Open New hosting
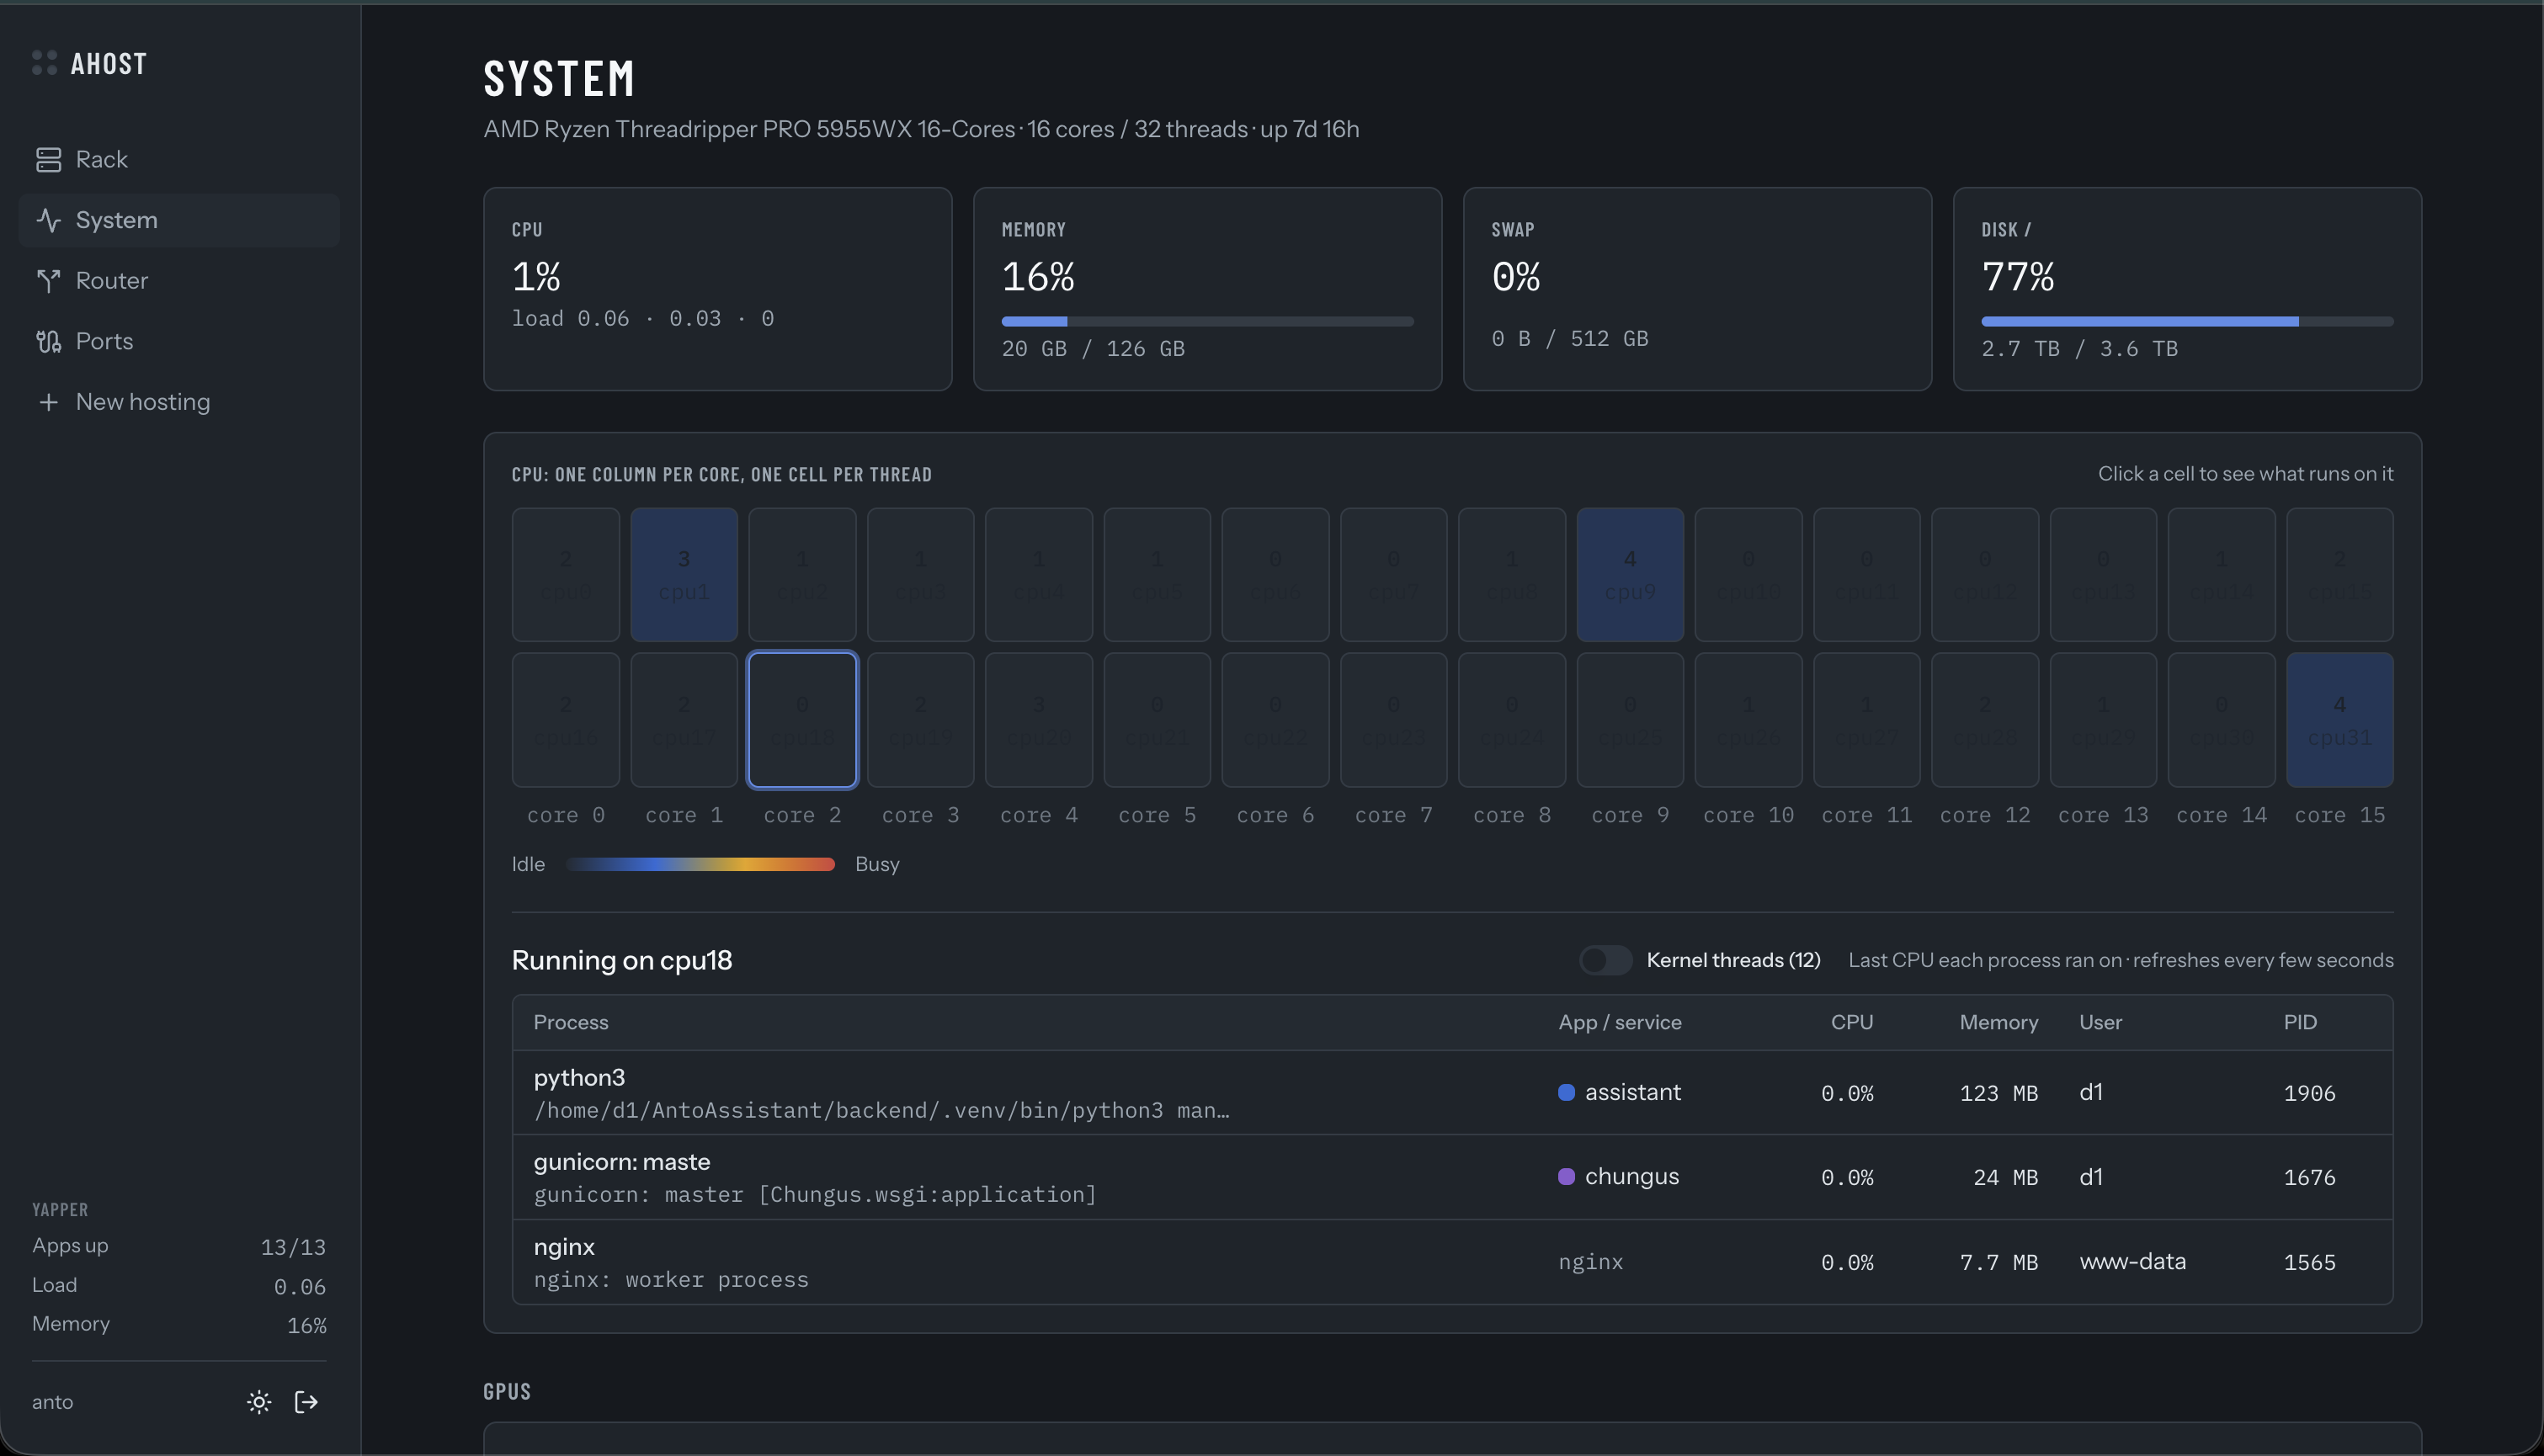Viewport: 2544px width, 1456px height. pyautogui.click(x=179, y=402)
